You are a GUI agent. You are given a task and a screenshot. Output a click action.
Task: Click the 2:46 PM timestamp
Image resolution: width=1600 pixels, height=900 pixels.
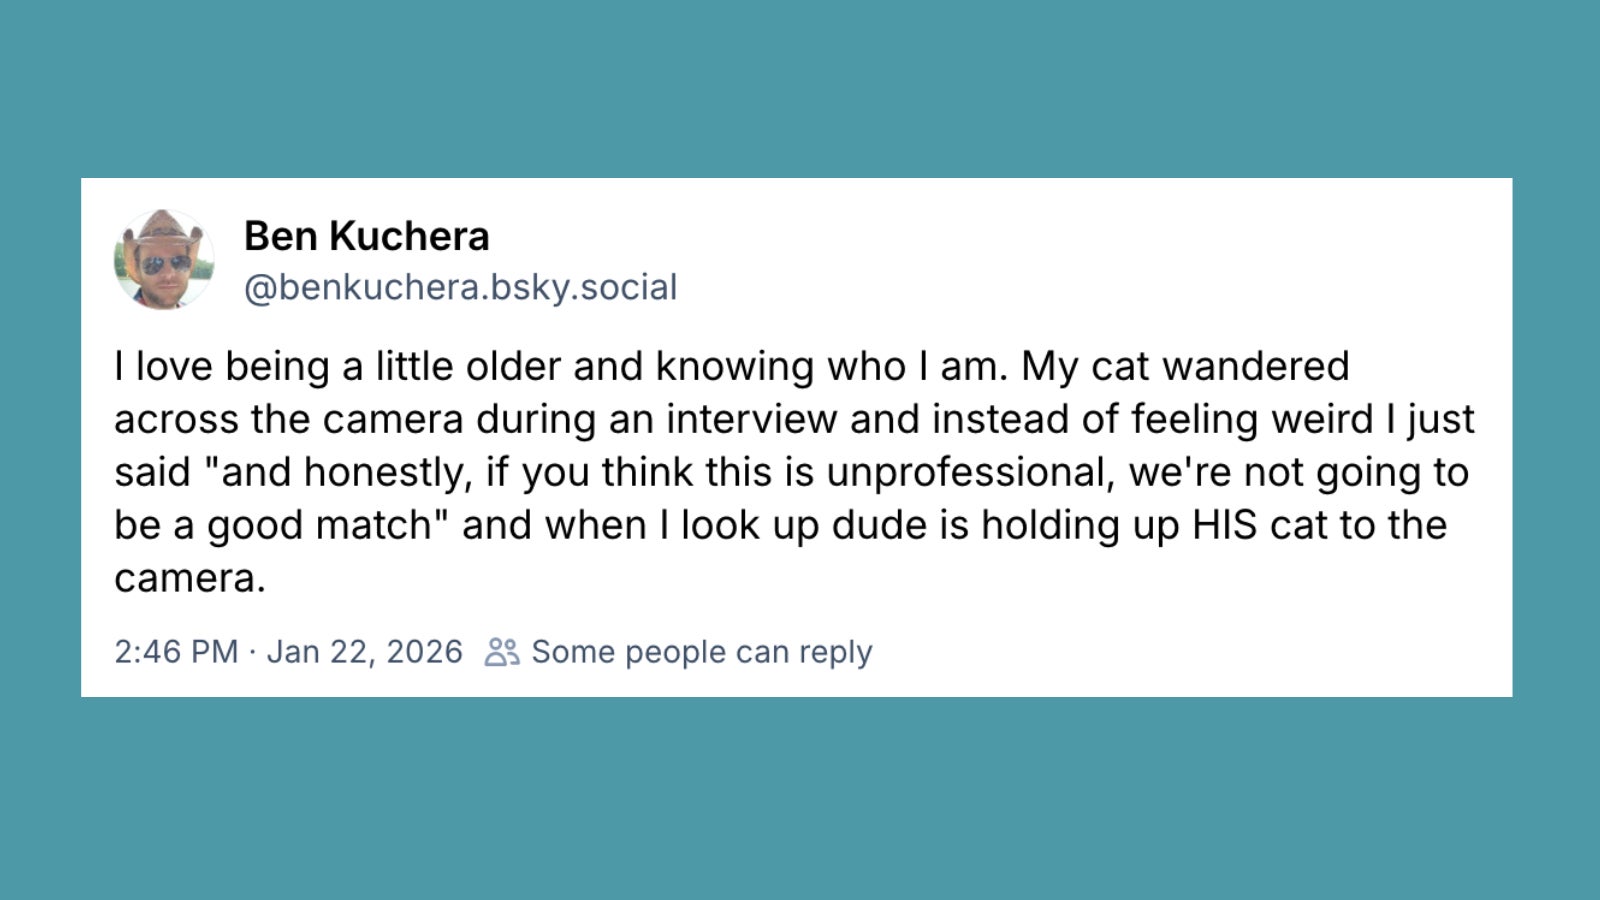(176, 652)
